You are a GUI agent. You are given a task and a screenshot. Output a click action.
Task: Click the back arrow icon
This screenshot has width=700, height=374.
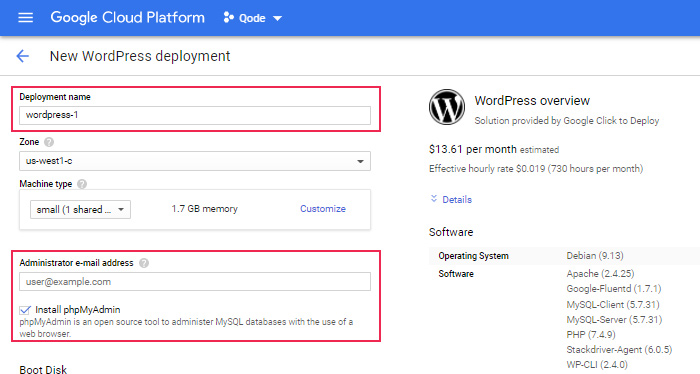pos(22,56)
